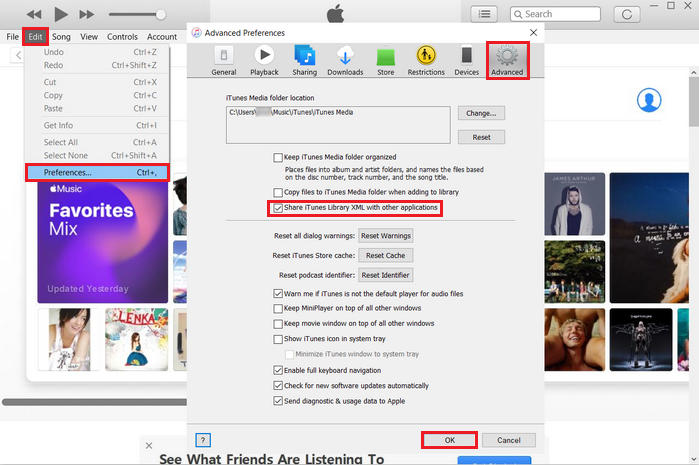
Task: Open the Edit menu
Action: coord(35,37)
